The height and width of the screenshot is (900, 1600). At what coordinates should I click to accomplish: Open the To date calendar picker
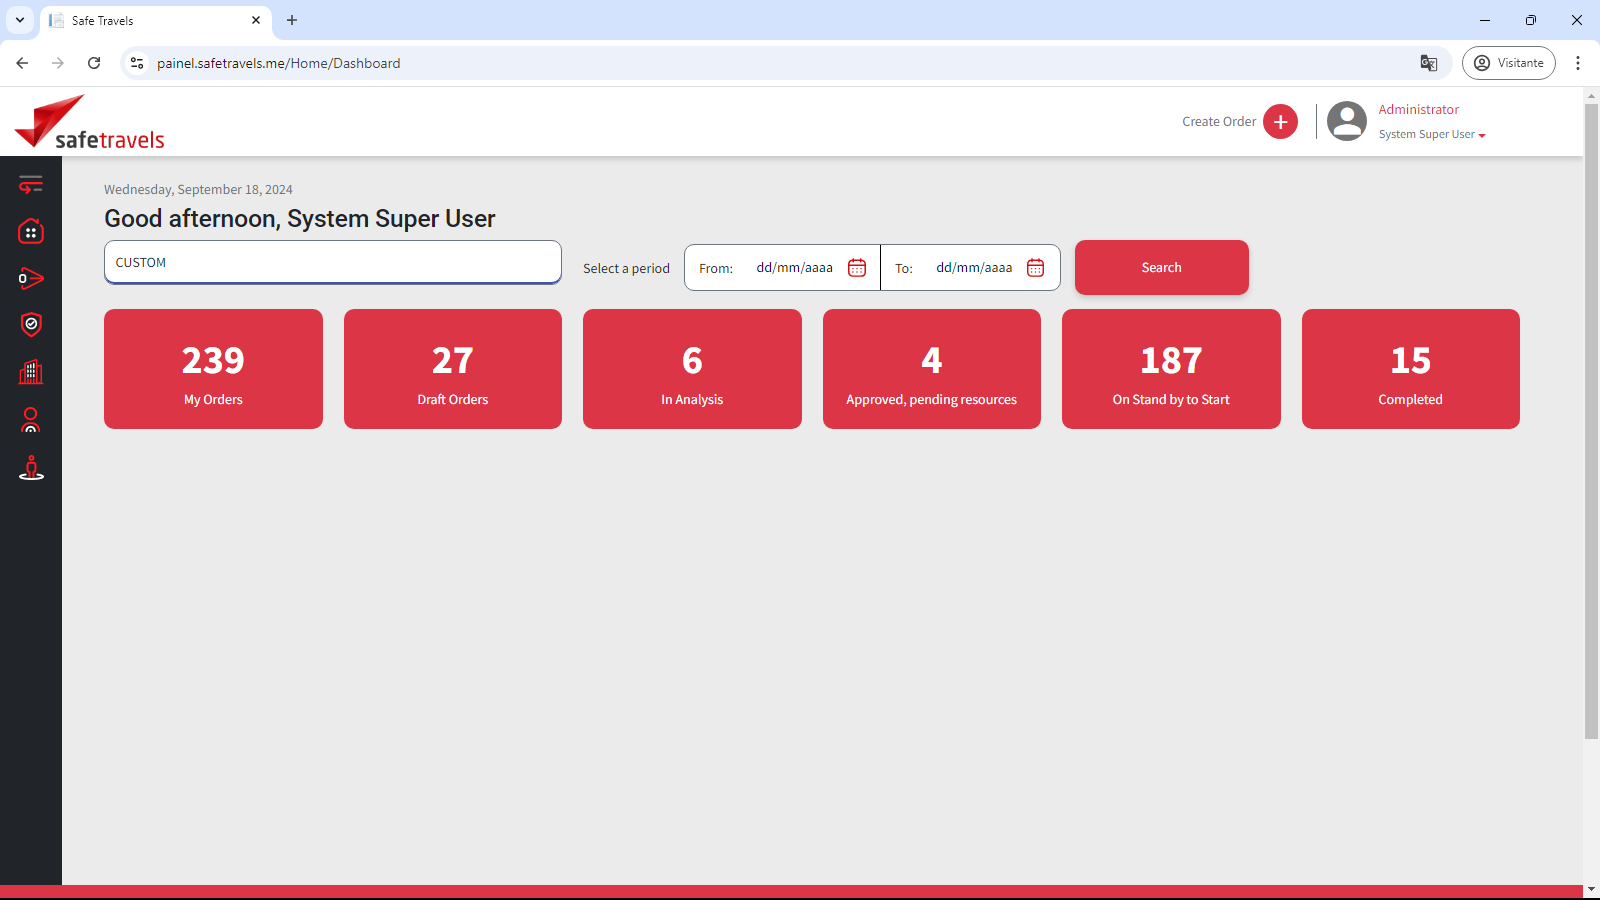click(x=1035, y=268)
